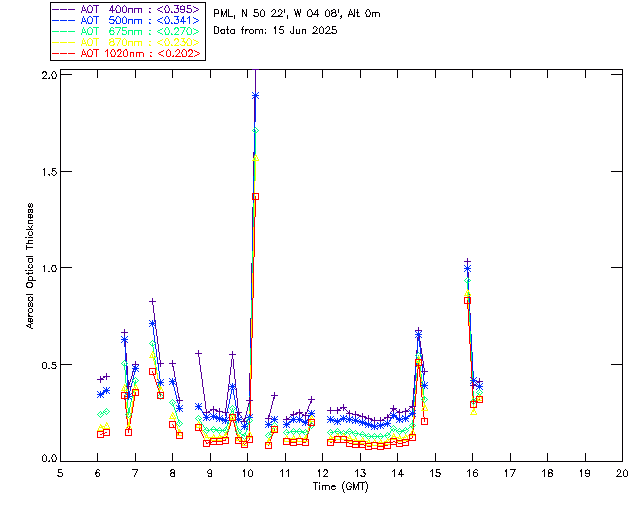
Task: Click the 2.0 label on y-axis
Action: [x=49, y=75]
